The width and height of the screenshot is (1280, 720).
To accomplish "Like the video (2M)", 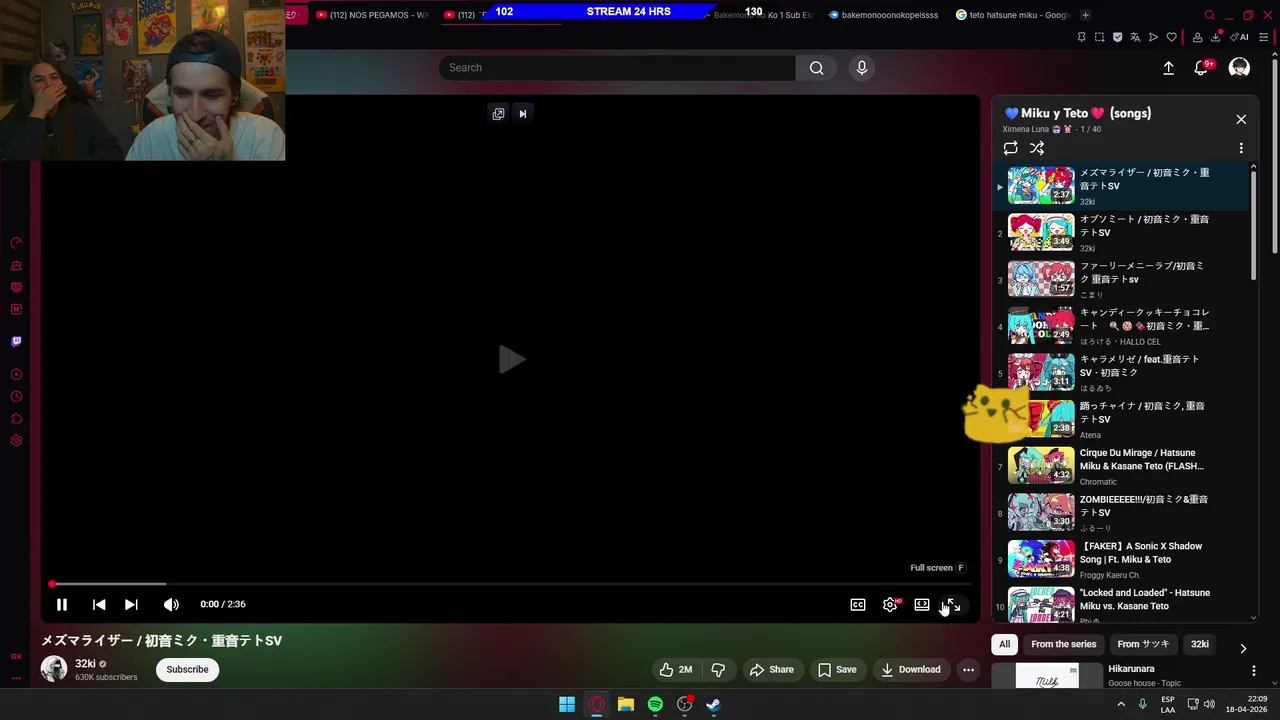I will pyautogui.click(x=675, y=669).
